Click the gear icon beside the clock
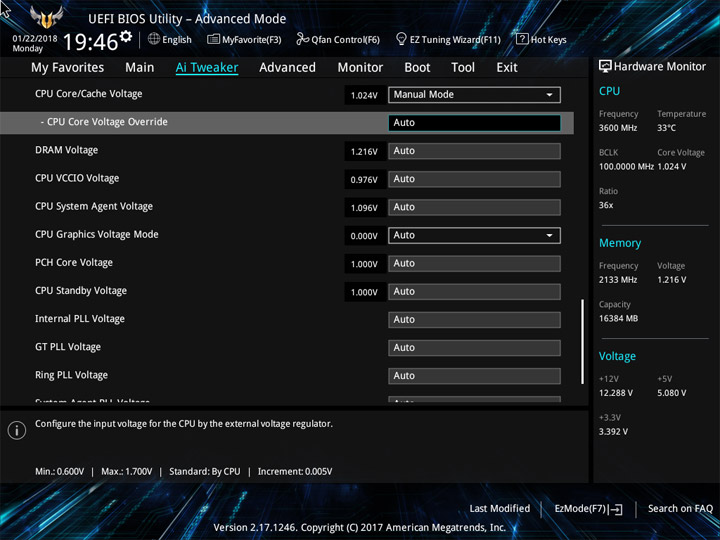Image resolution: width=720 pixels, height=540 pixels. point(125,36)
